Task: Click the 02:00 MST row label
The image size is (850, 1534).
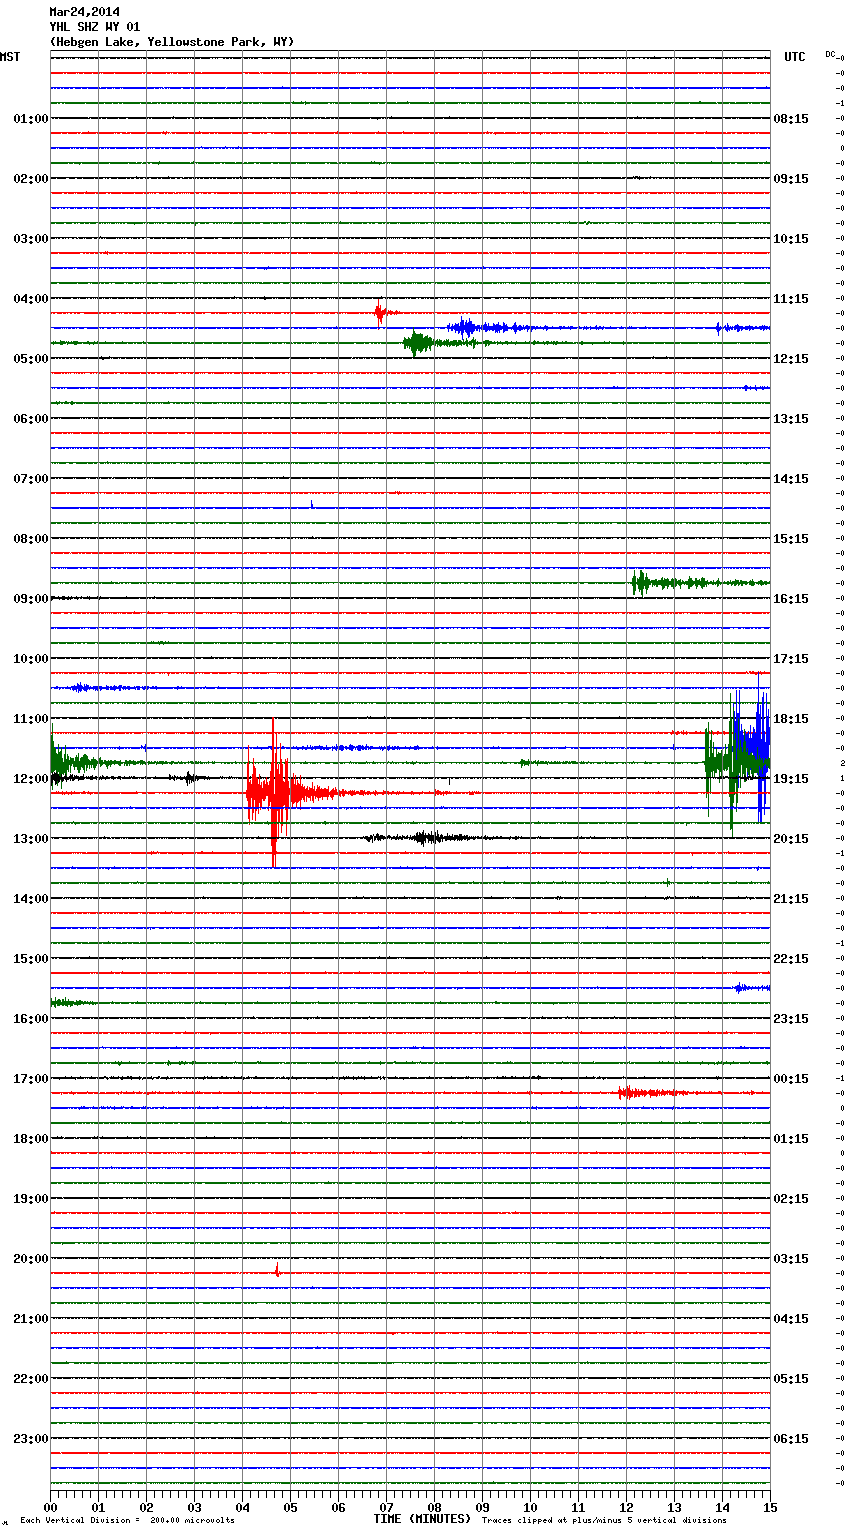Action: coord(31,179)
